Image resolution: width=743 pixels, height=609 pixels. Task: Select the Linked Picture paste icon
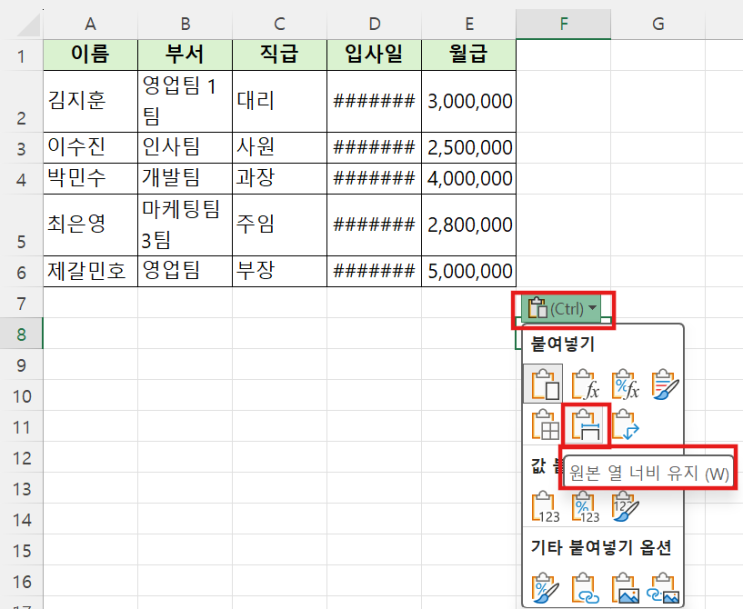click(665, 588)
